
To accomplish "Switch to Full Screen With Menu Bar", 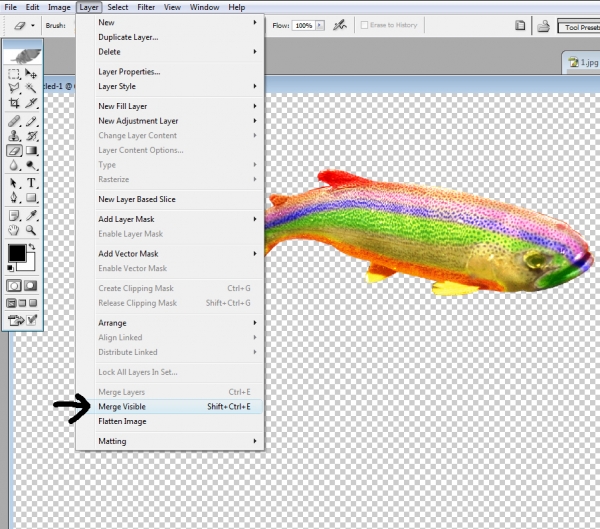I will coord(22,303).
